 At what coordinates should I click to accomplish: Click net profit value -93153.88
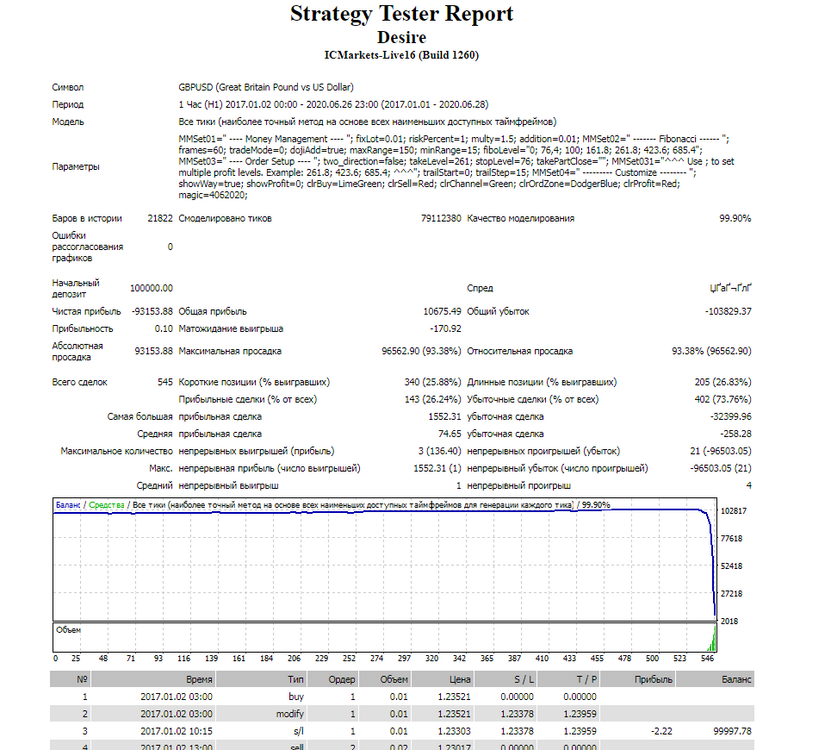(x=152, y=312)
